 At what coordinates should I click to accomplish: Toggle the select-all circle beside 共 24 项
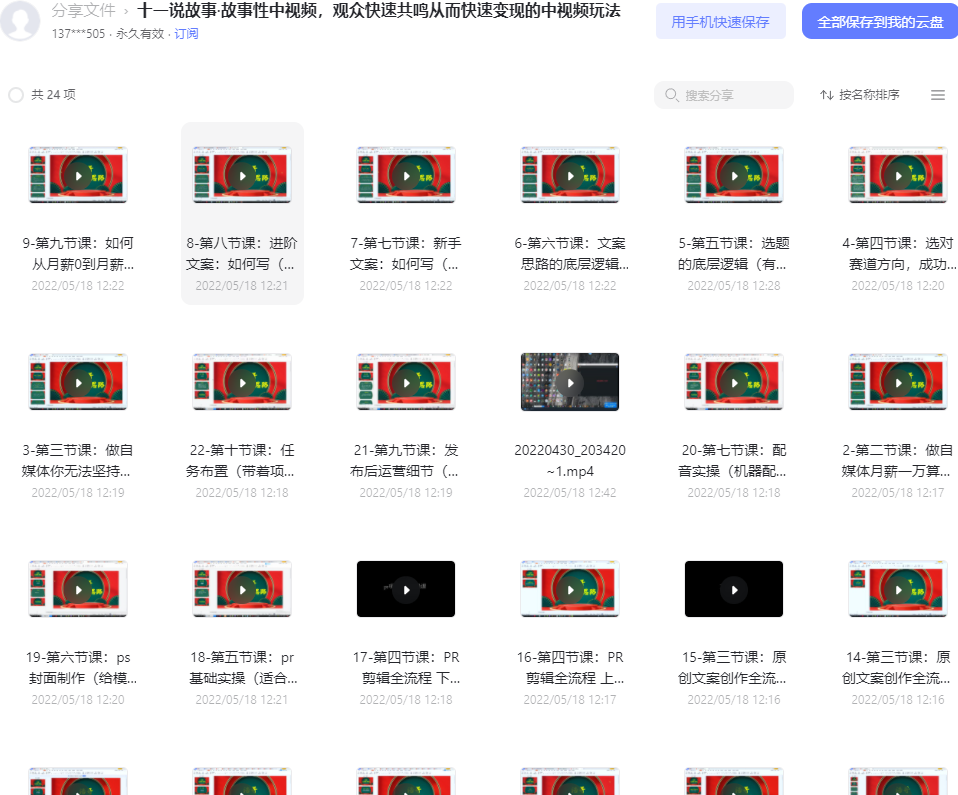point(16,95)
